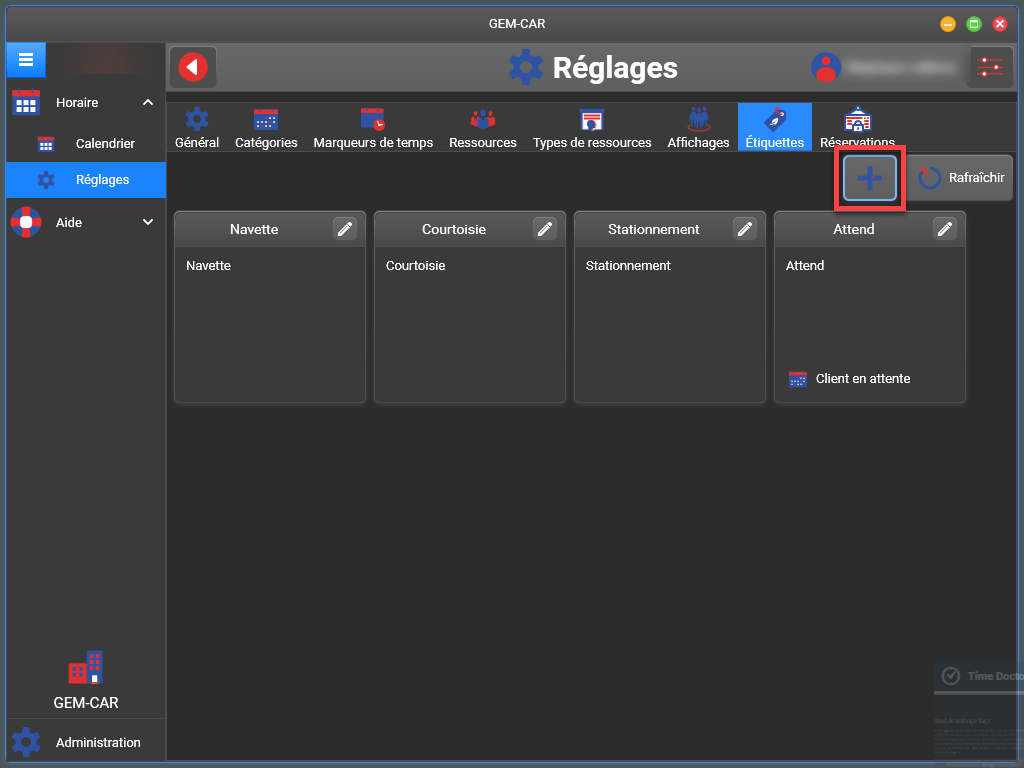This screenshot has height=768, width=1024.
Task: Click the user profile avatar icon
Action: pos(825,67)
